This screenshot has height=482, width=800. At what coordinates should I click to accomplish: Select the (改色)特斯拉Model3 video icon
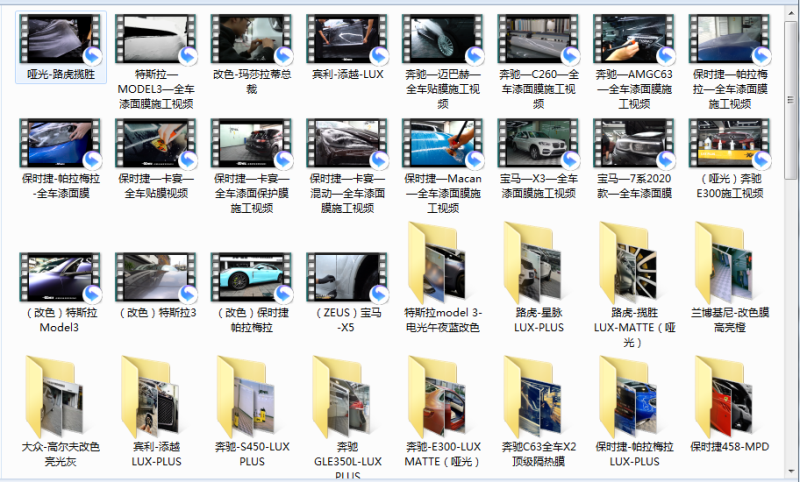[x=60, y=277]
